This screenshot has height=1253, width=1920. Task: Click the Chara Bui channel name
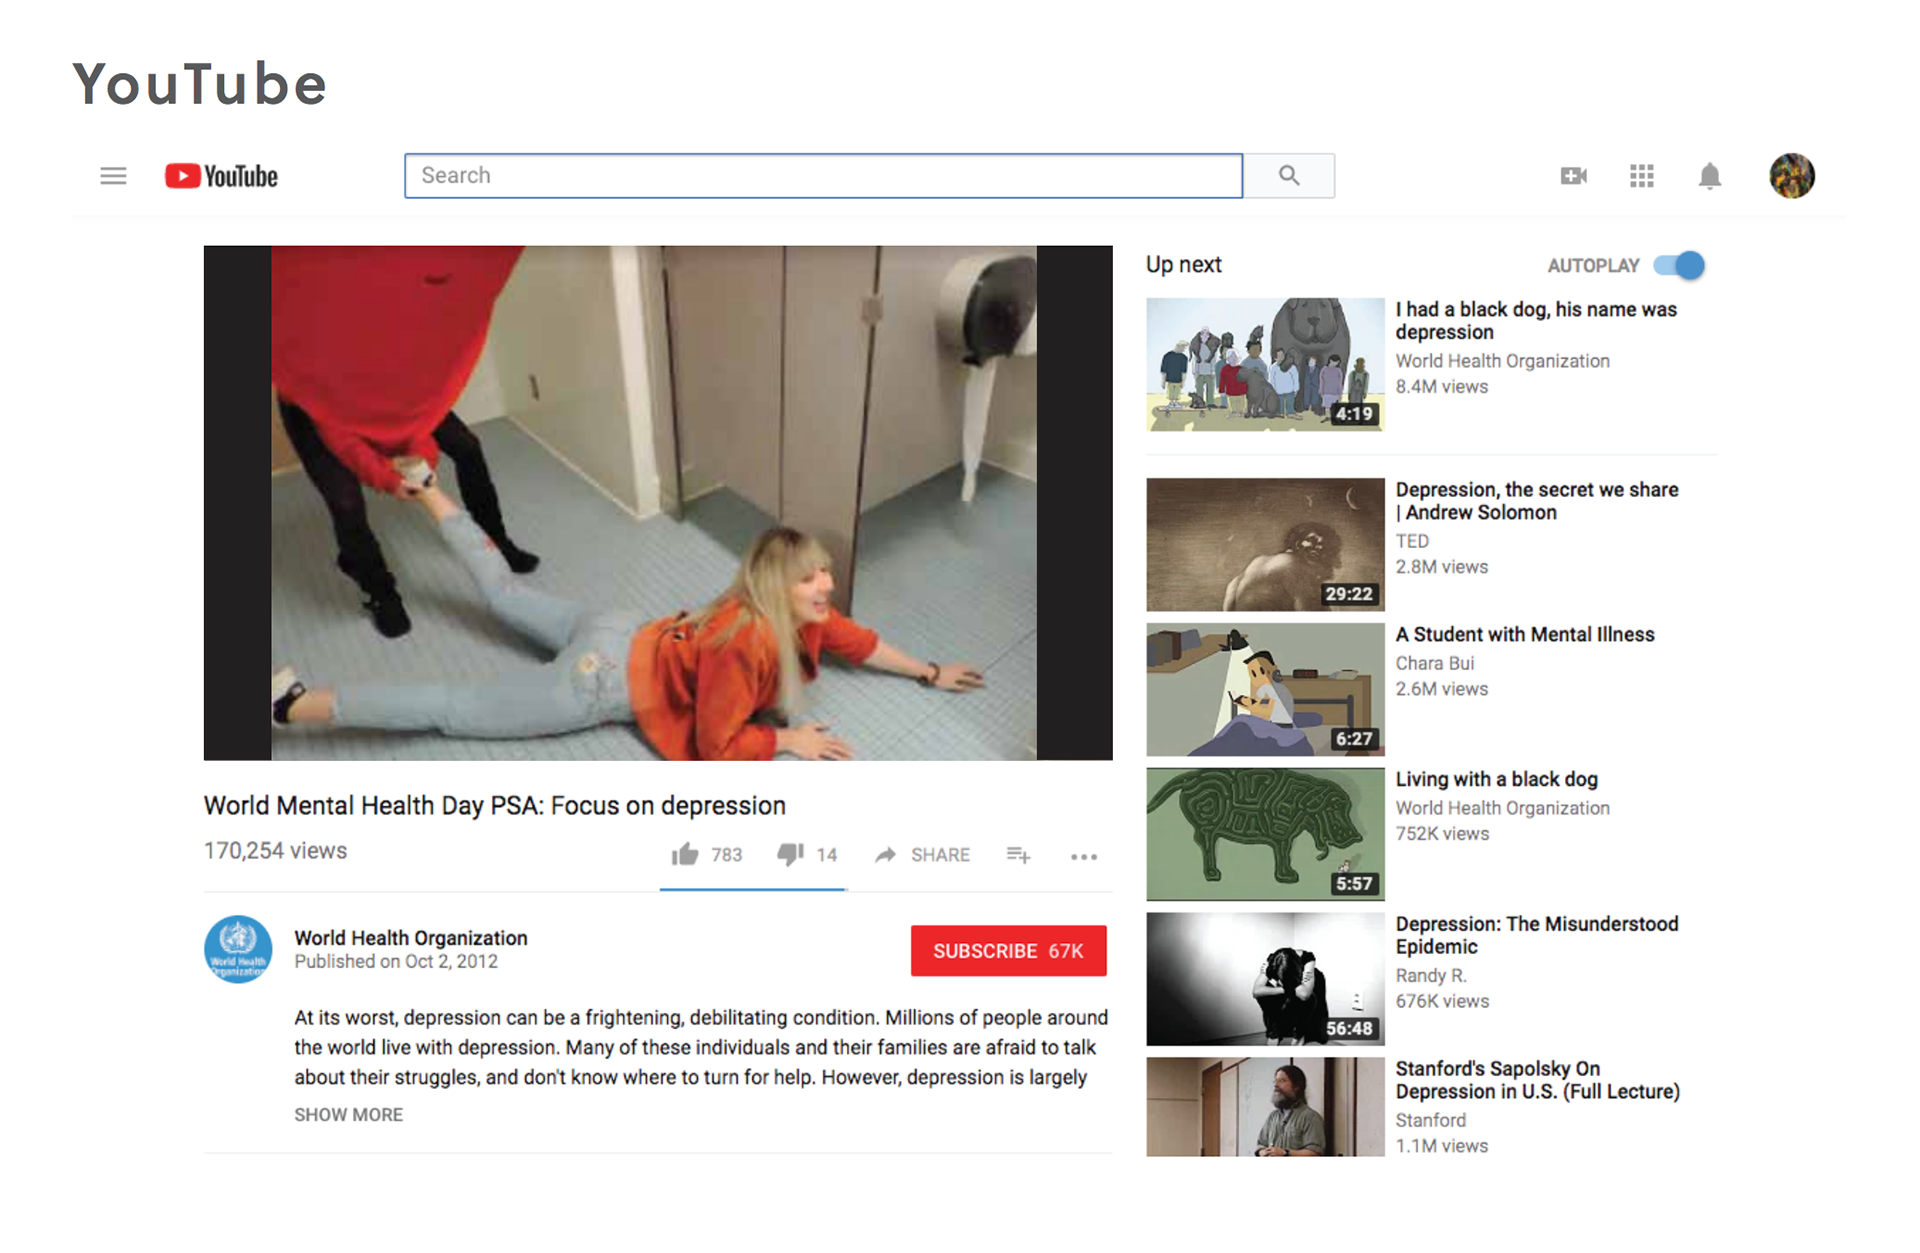click(1435, 663)
